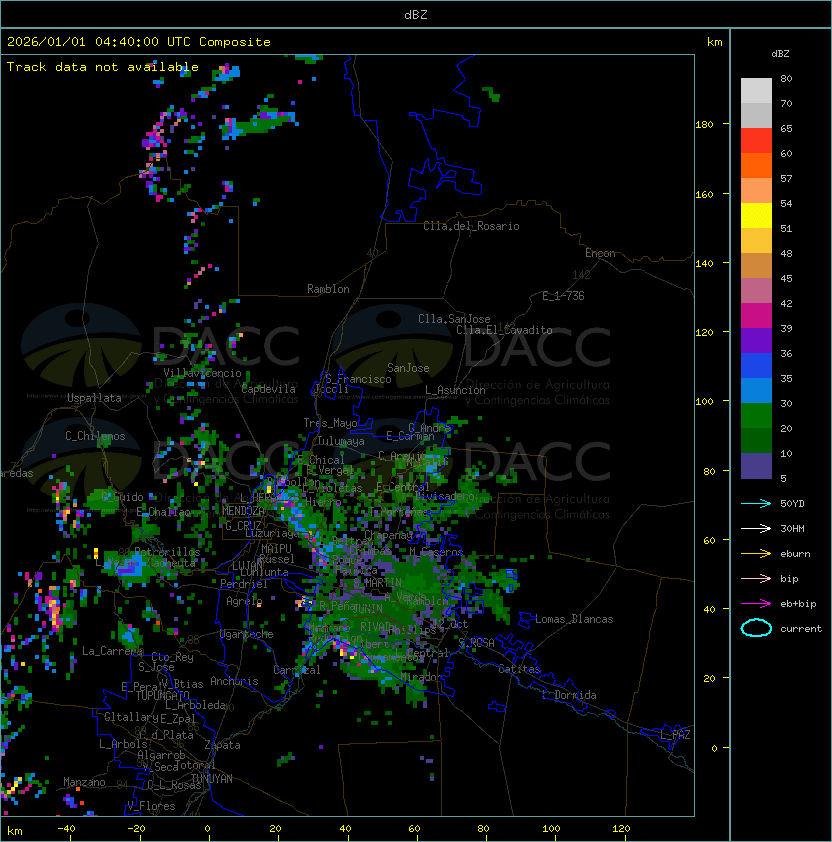832x842 pixels.
Task: Select the dark green legend swatch
Action: point(756,440)
